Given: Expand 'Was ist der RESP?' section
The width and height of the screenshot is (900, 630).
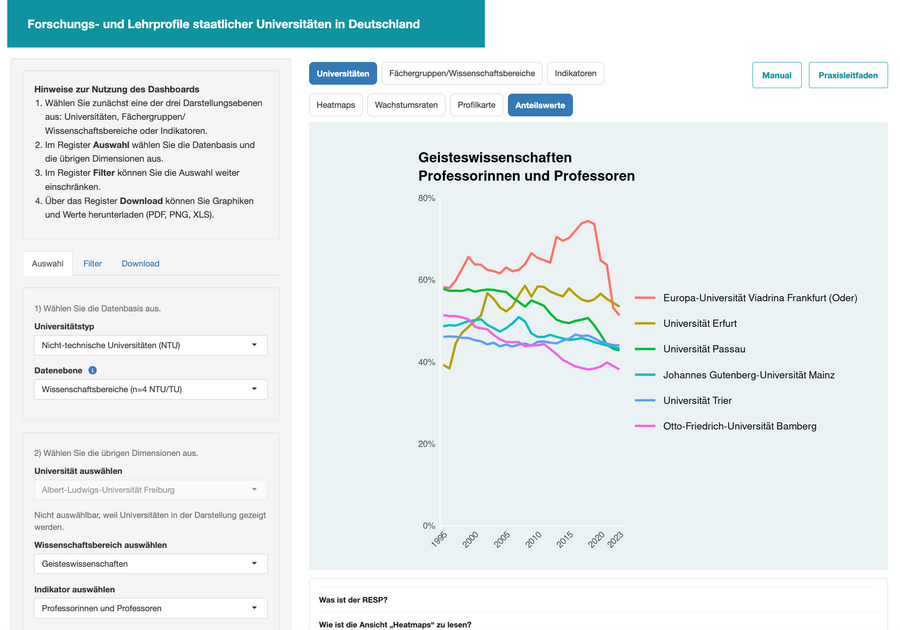Looking at the screenshot, I should [353, 600].
